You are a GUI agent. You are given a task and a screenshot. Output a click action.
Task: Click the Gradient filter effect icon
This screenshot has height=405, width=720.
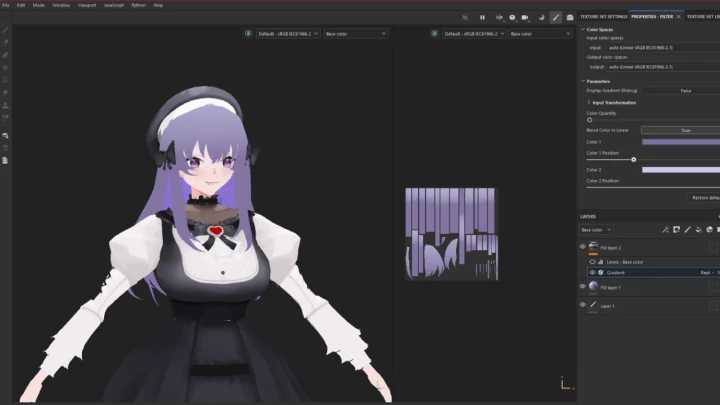coord(601,273)
